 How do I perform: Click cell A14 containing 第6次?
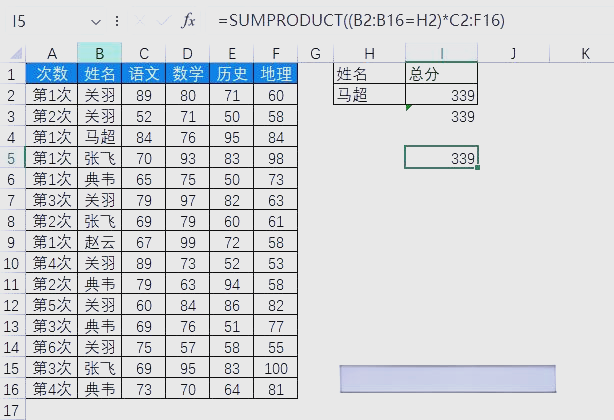52,347
